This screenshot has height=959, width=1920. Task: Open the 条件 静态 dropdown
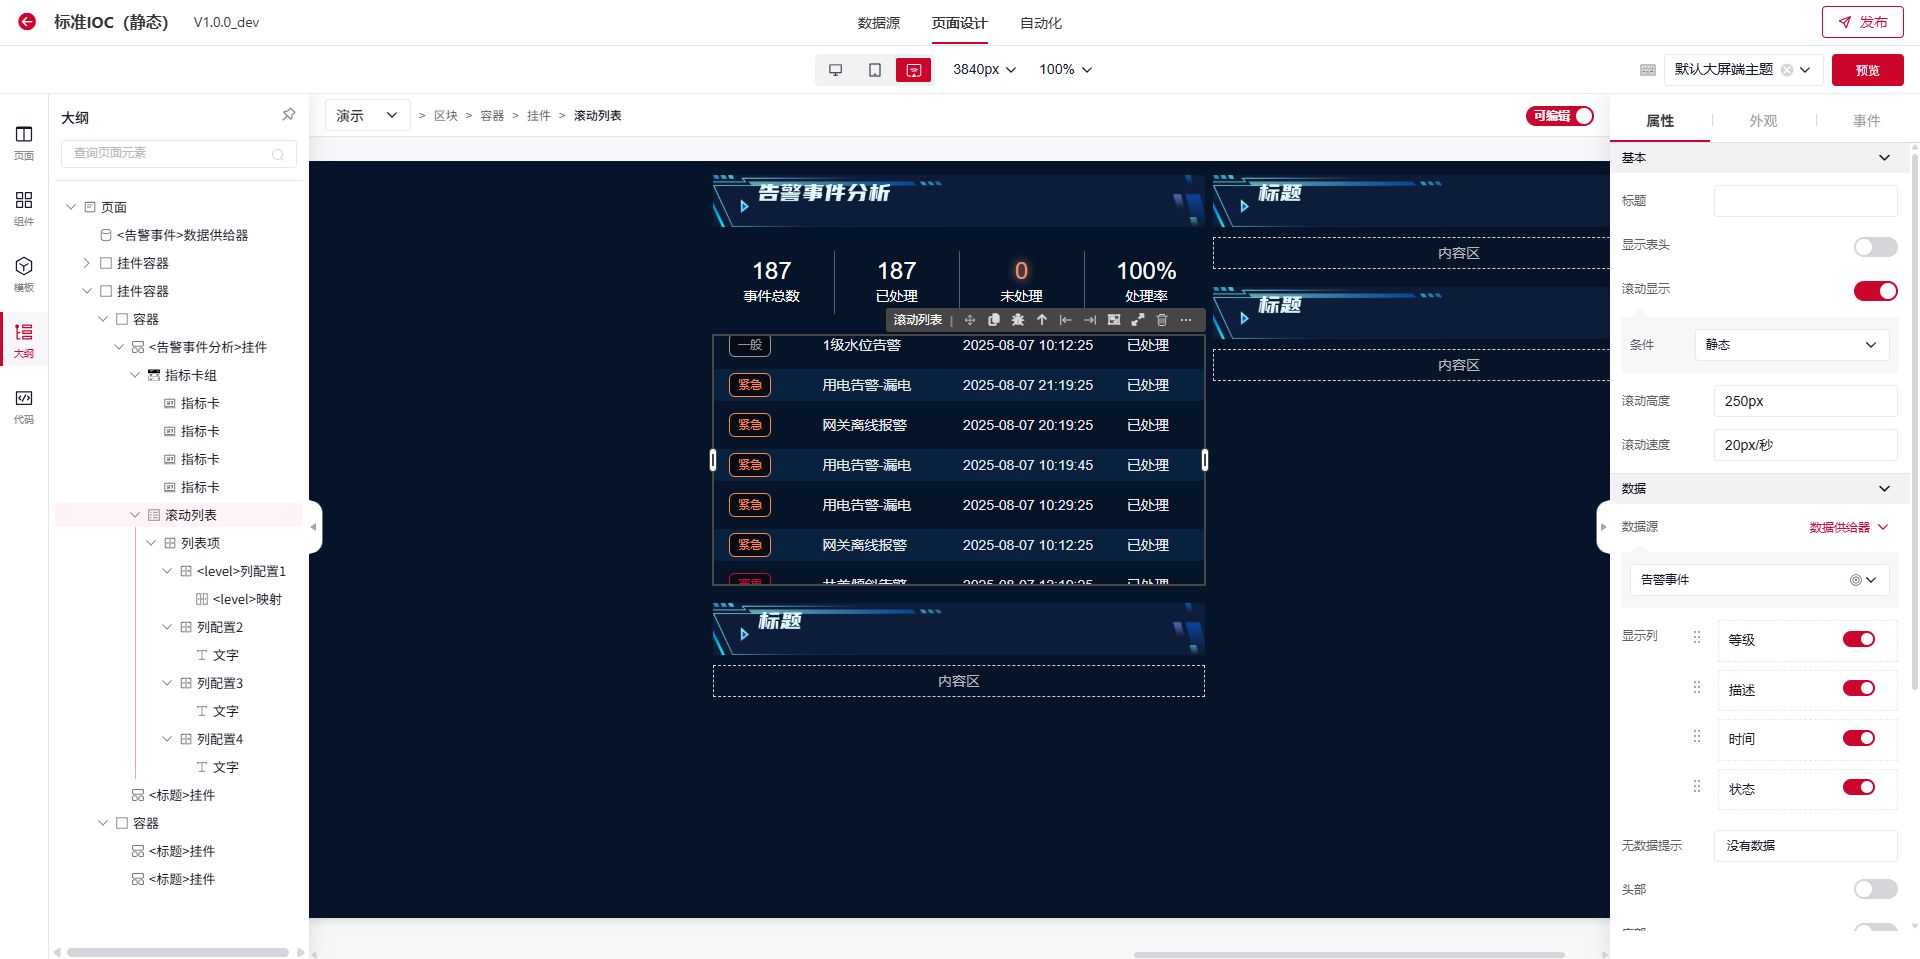coord(1790,345)
